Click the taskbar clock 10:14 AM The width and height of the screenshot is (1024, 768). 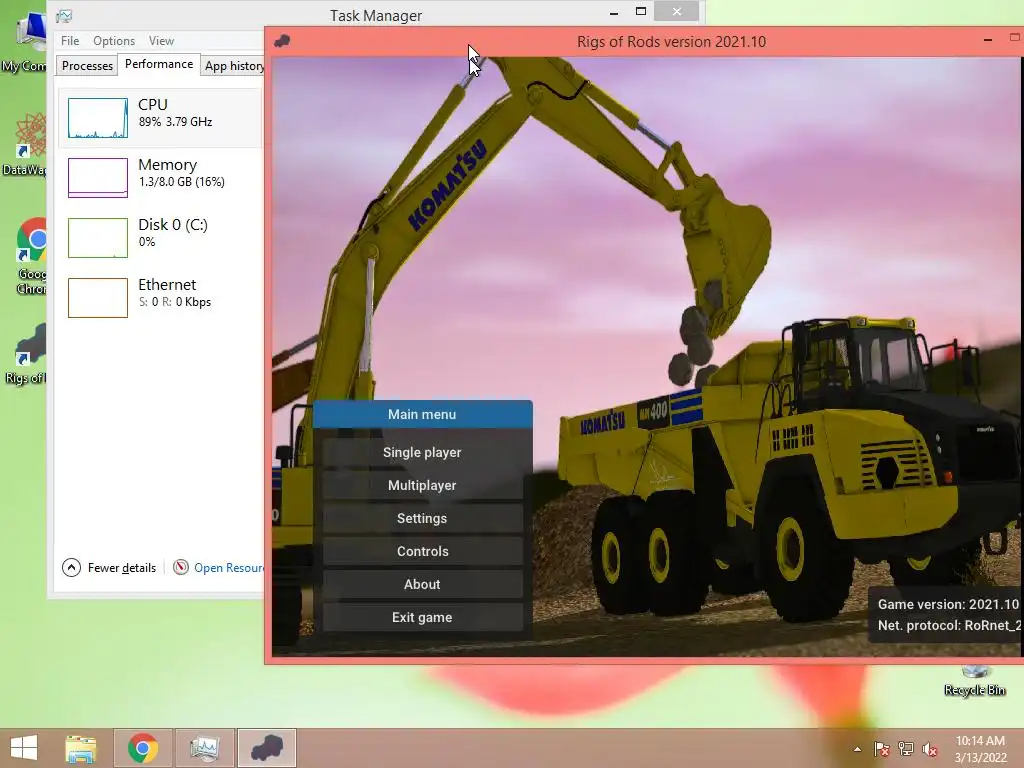[x=980, y=741]
